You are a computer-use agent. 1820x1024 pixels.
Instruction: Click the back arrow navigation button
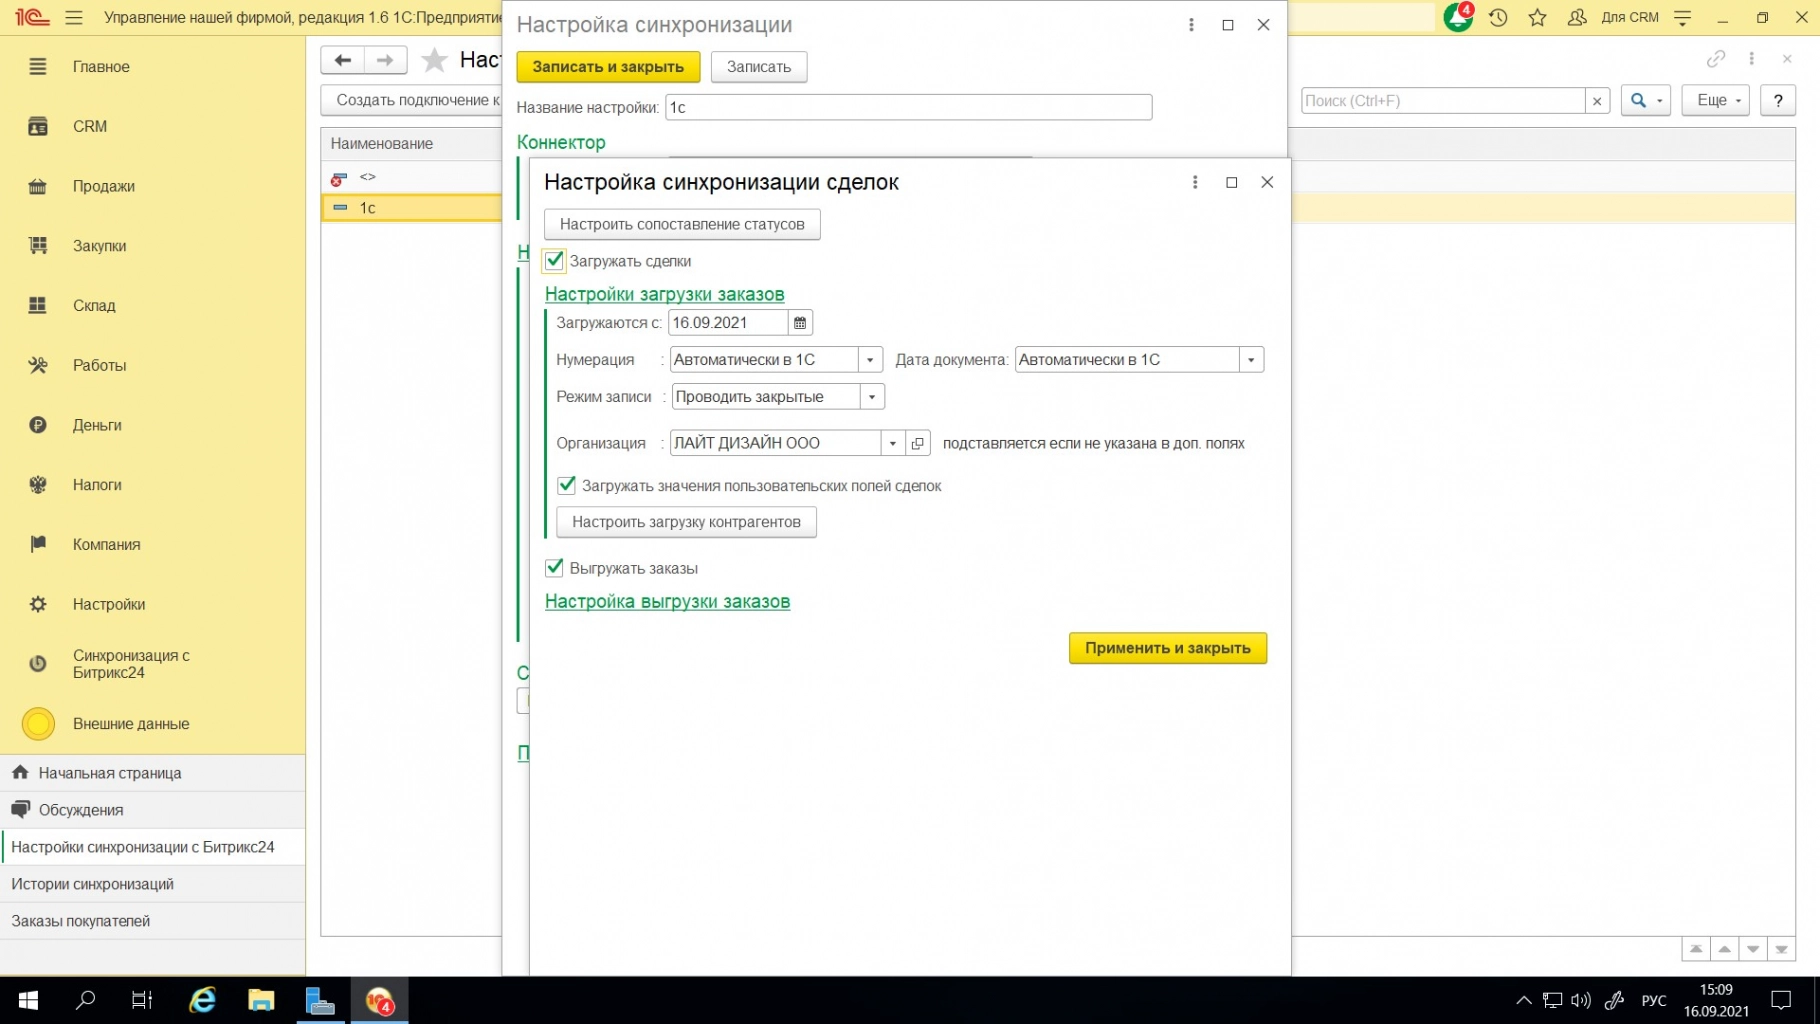tap(343, 61)
